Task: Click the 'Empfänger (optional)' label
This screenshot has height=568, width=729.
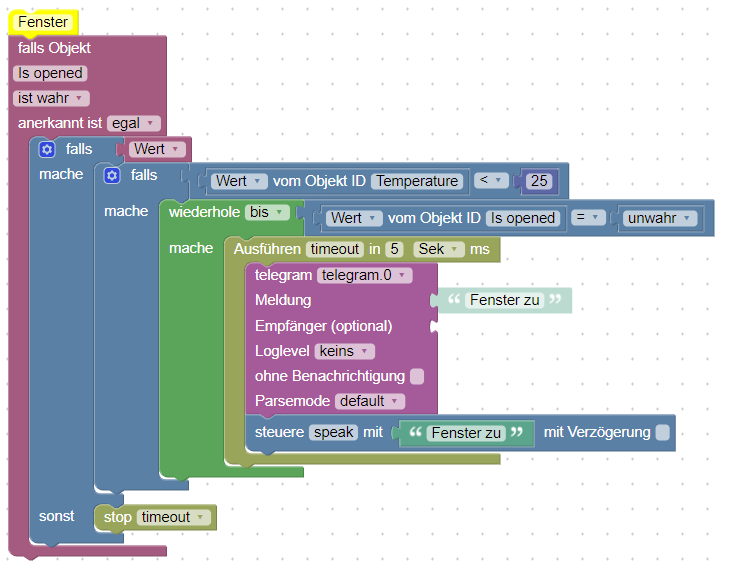Action: click(x=324, y=326)
